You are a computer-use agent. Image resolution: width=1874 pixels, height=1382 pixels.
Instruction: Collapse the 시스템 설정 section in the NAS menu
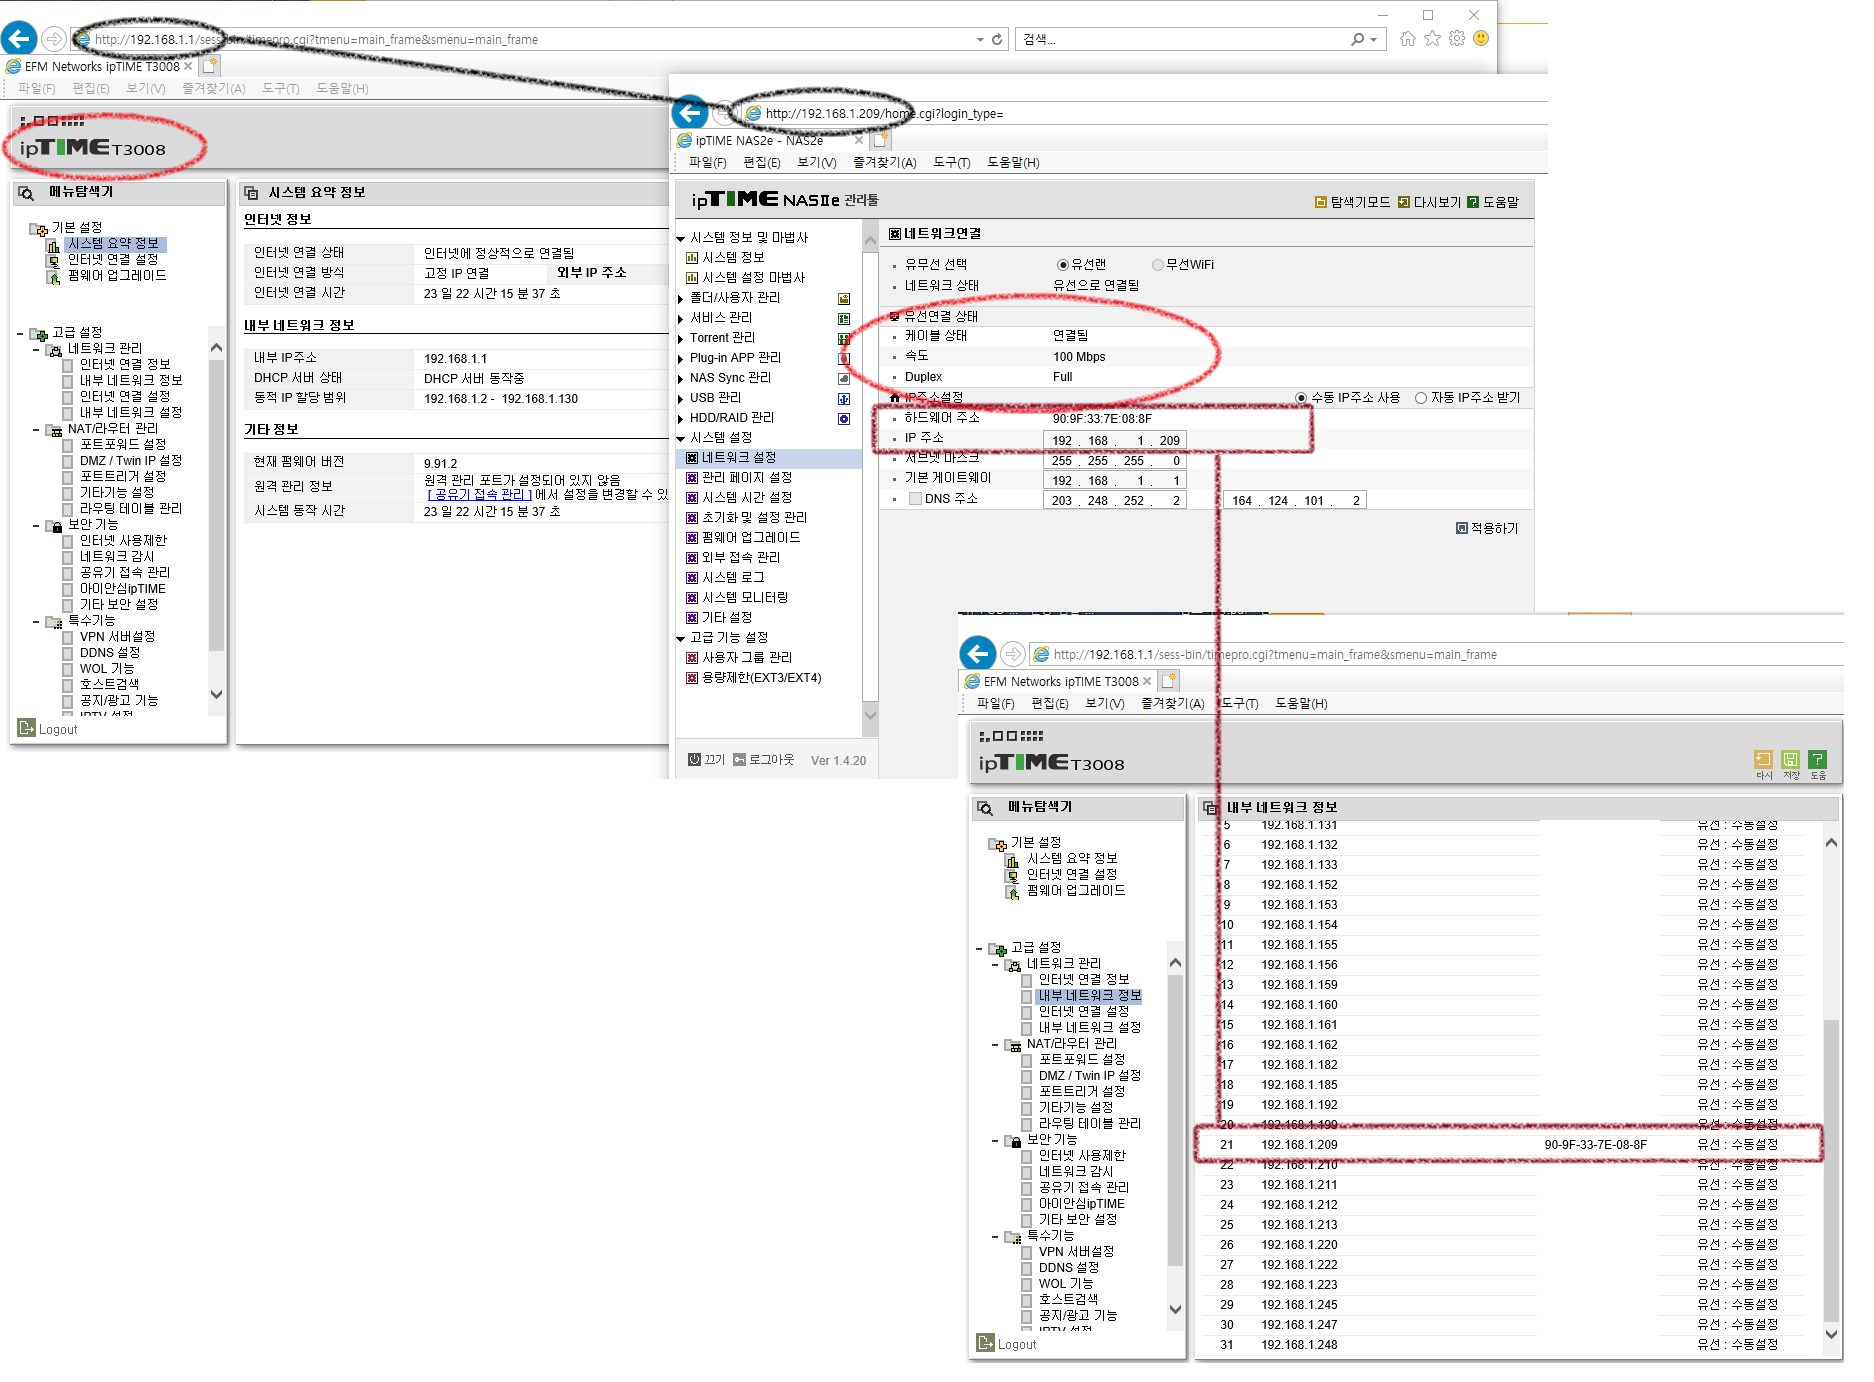pos(681,438)
